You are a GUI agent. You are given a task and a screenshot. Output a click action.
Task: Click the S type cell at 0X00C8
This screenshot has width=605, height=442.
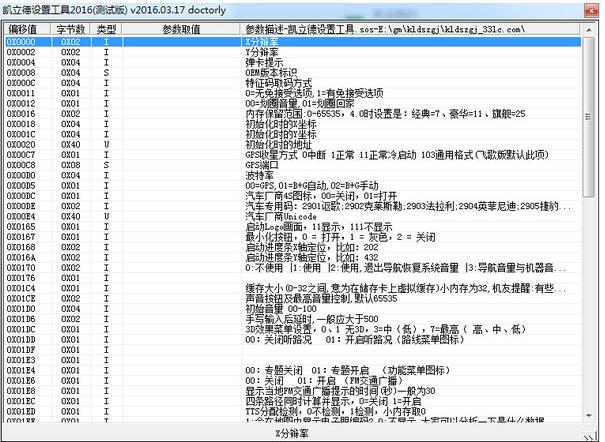(106, 165)
